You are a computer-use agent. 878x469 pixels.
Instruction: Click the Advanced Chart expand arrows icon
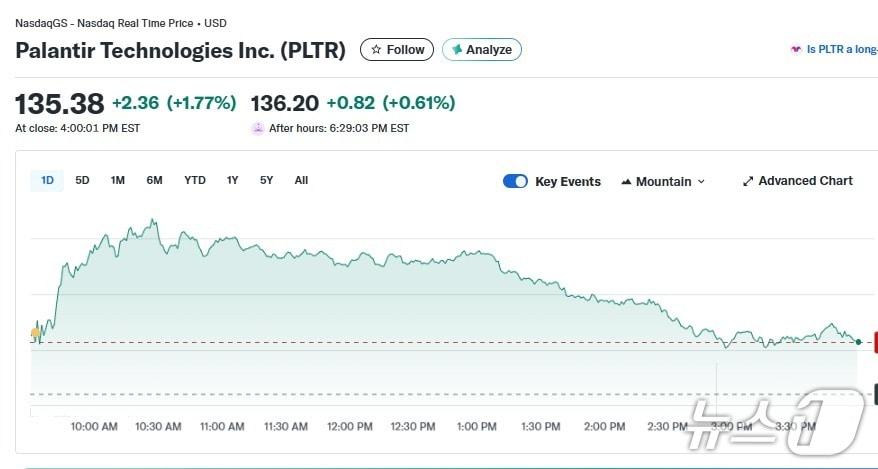pos(748,181)
